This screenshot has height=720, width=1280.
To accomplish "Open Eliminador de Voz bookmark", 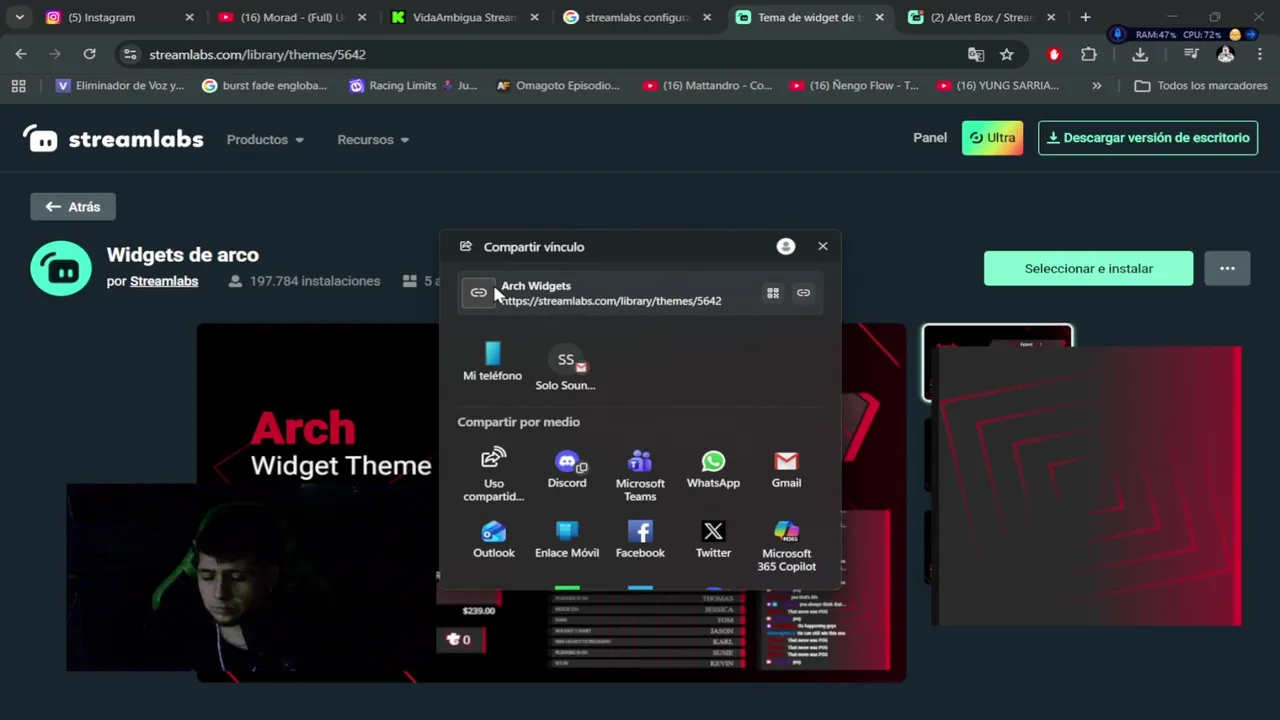I will tap(120, 86).
